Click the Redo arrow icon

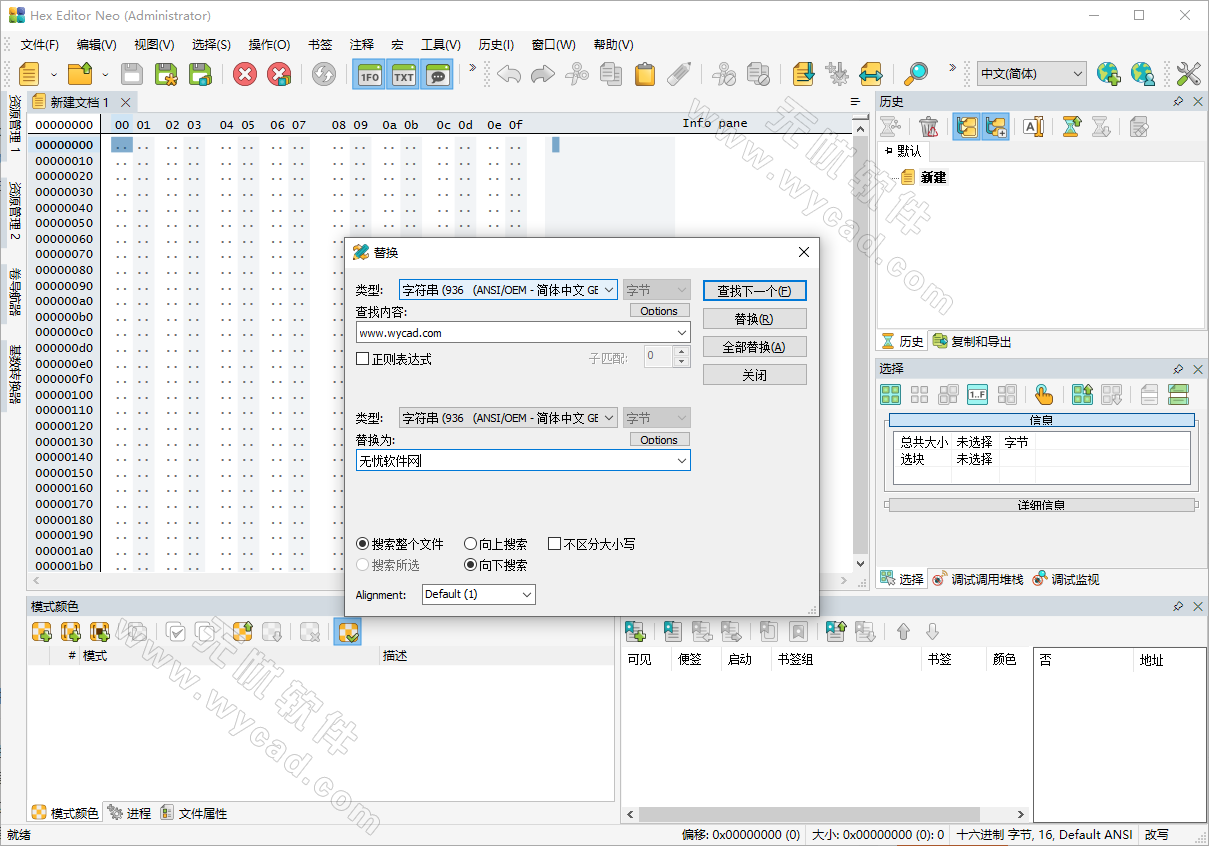click(x=541, y=74)
